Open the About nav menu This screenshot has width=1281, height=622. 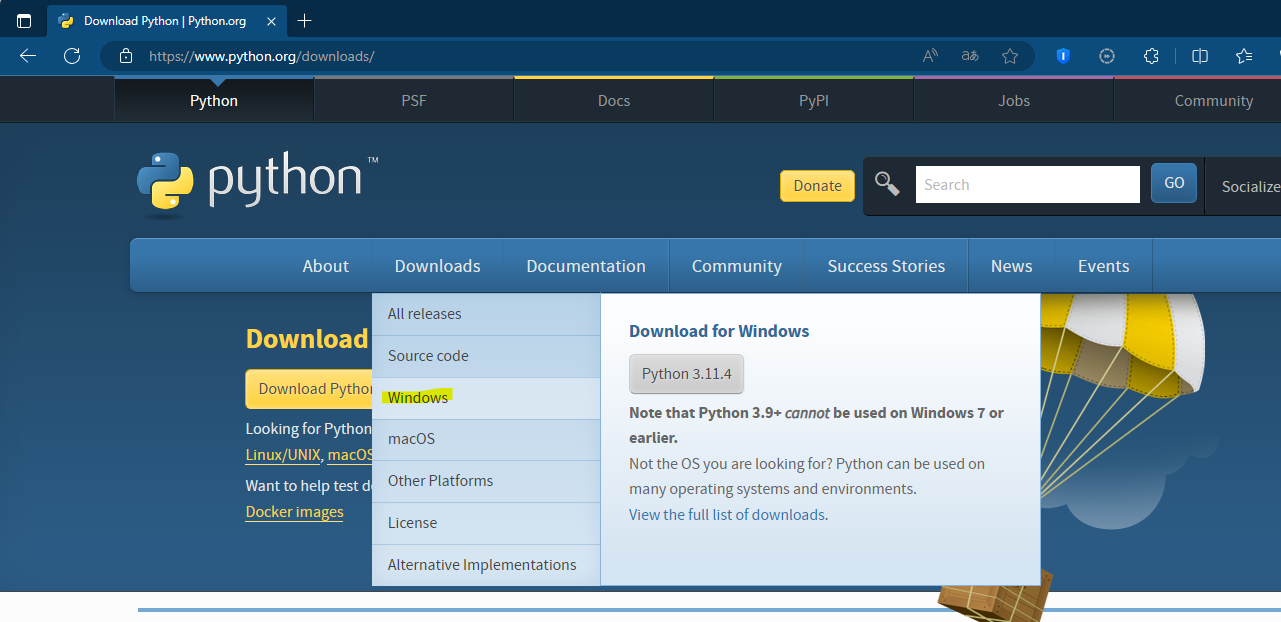[x=326, y=266]
